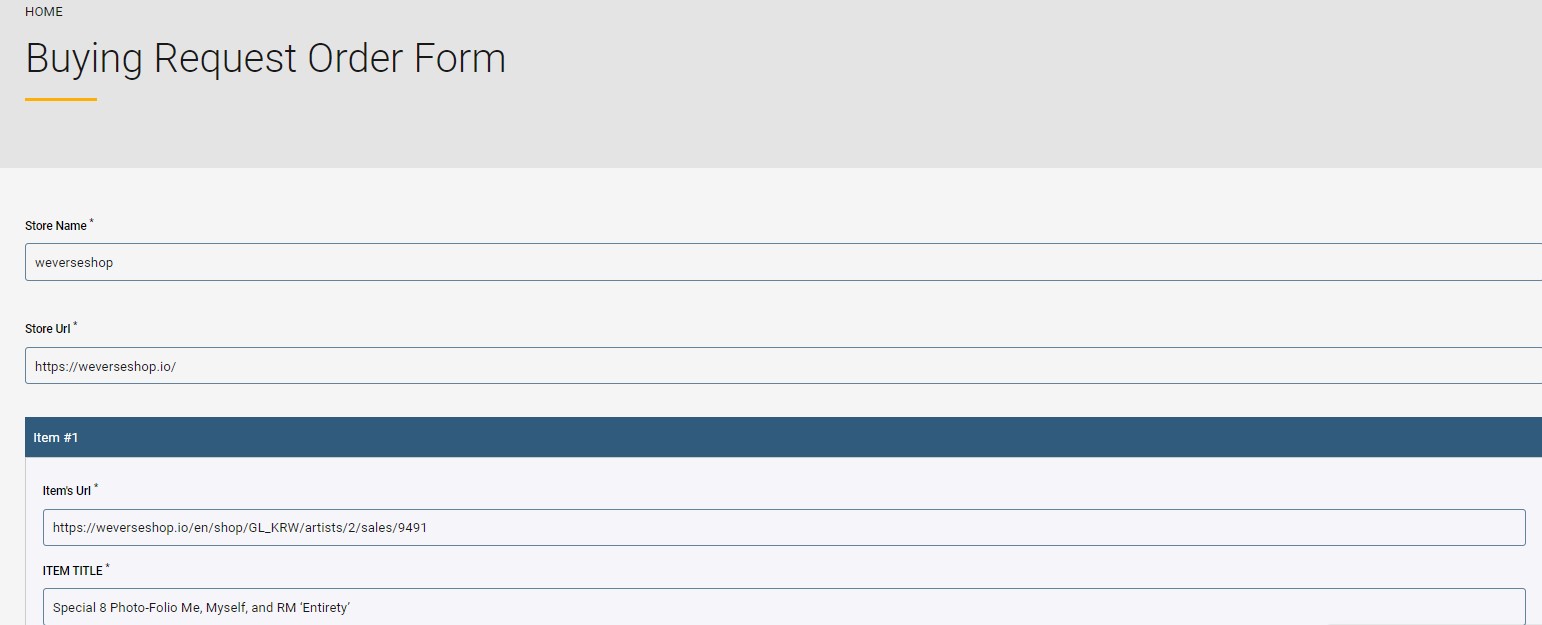Click the asterisk after ITEM TITLE

click(108, 567)
